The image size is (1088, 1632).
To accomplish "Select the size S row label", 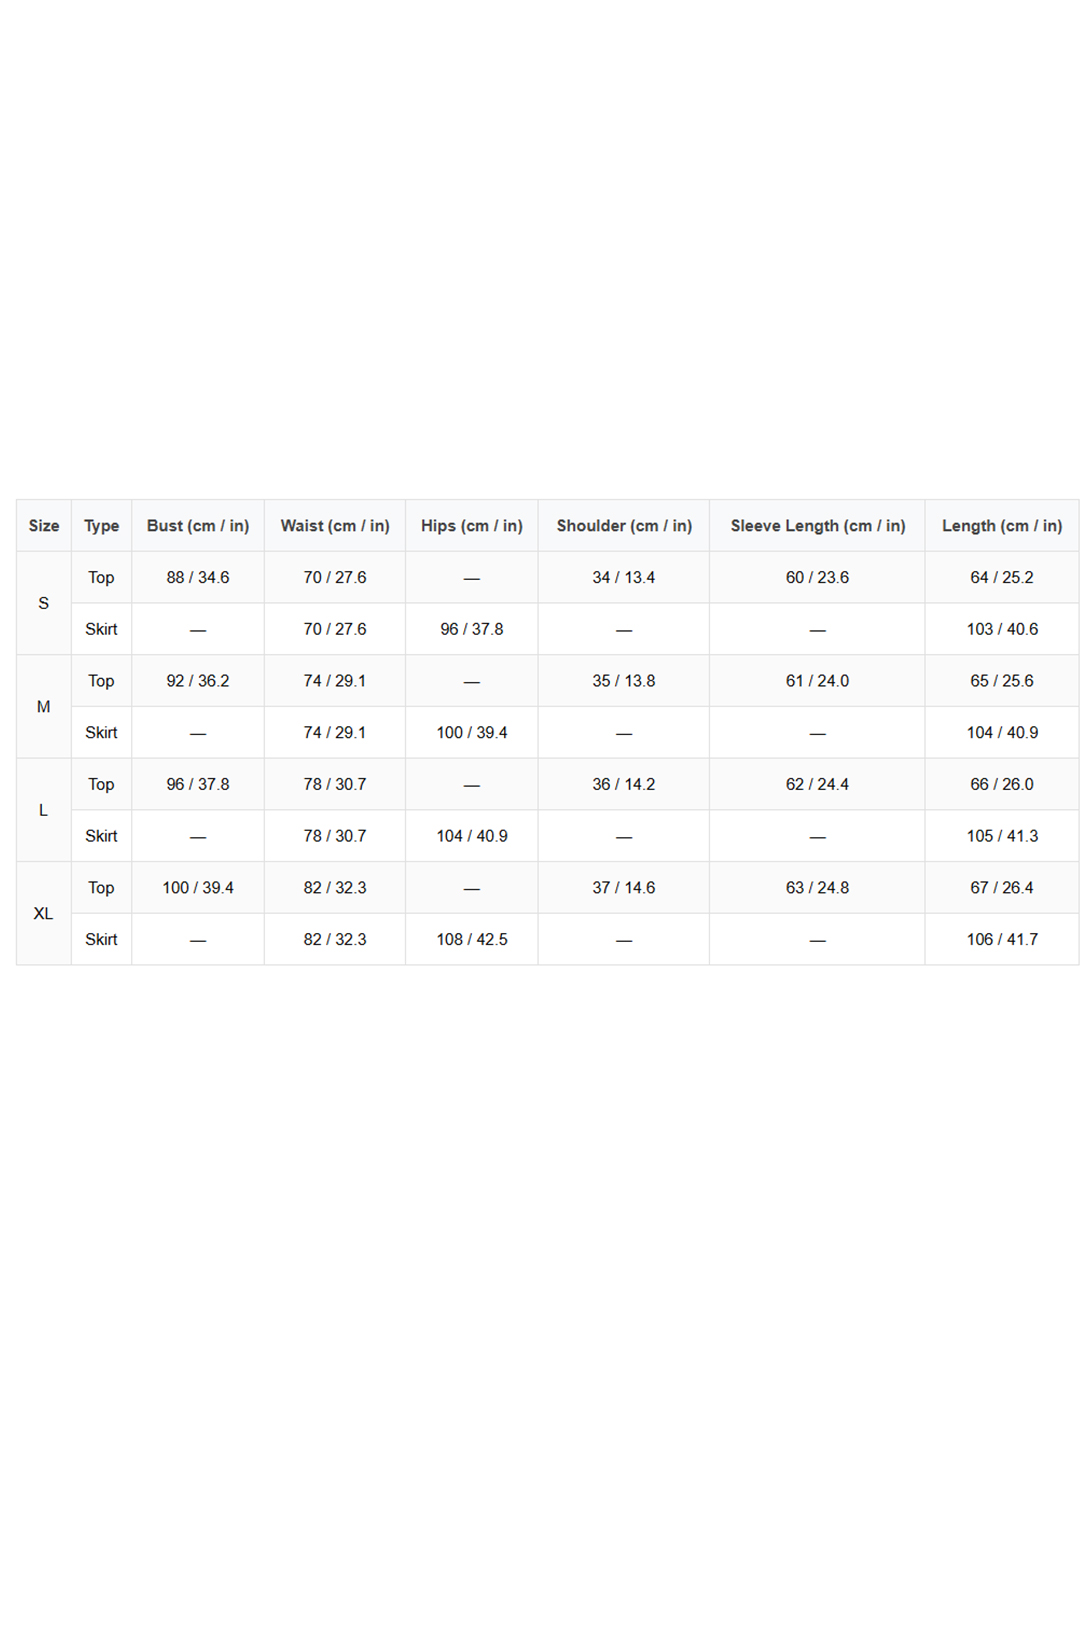I will click(44, 603).
